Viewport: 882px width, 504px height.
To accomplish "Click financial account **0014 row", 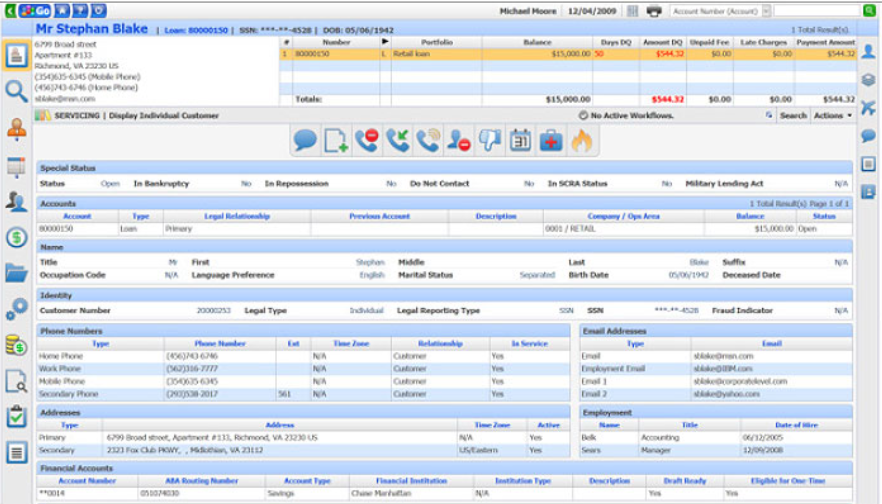I will 444,493.
